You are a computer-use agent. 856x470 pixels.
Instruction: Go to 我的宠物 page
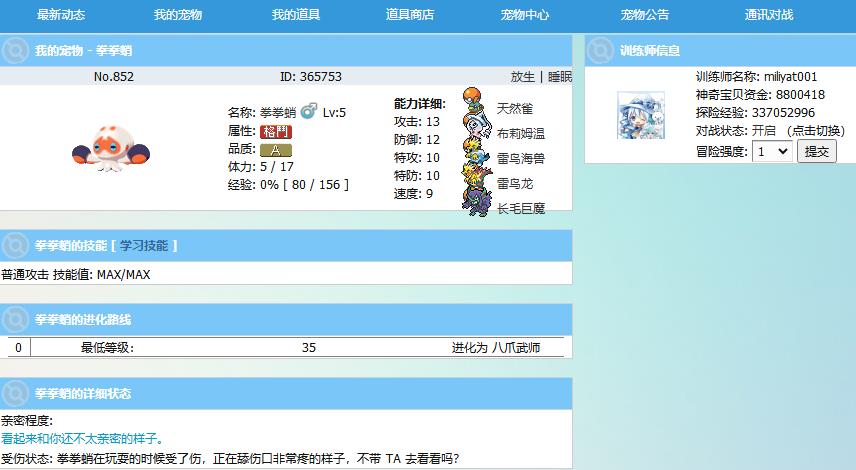tap(178, 15)
